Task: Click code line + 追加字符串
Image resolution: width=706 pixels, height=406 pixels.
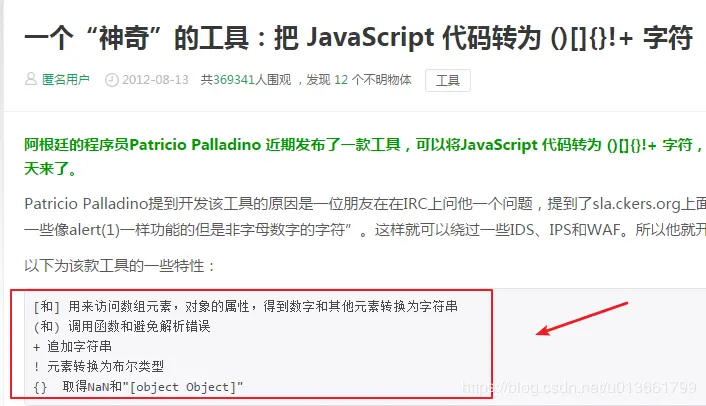Action: coord(72,347)
